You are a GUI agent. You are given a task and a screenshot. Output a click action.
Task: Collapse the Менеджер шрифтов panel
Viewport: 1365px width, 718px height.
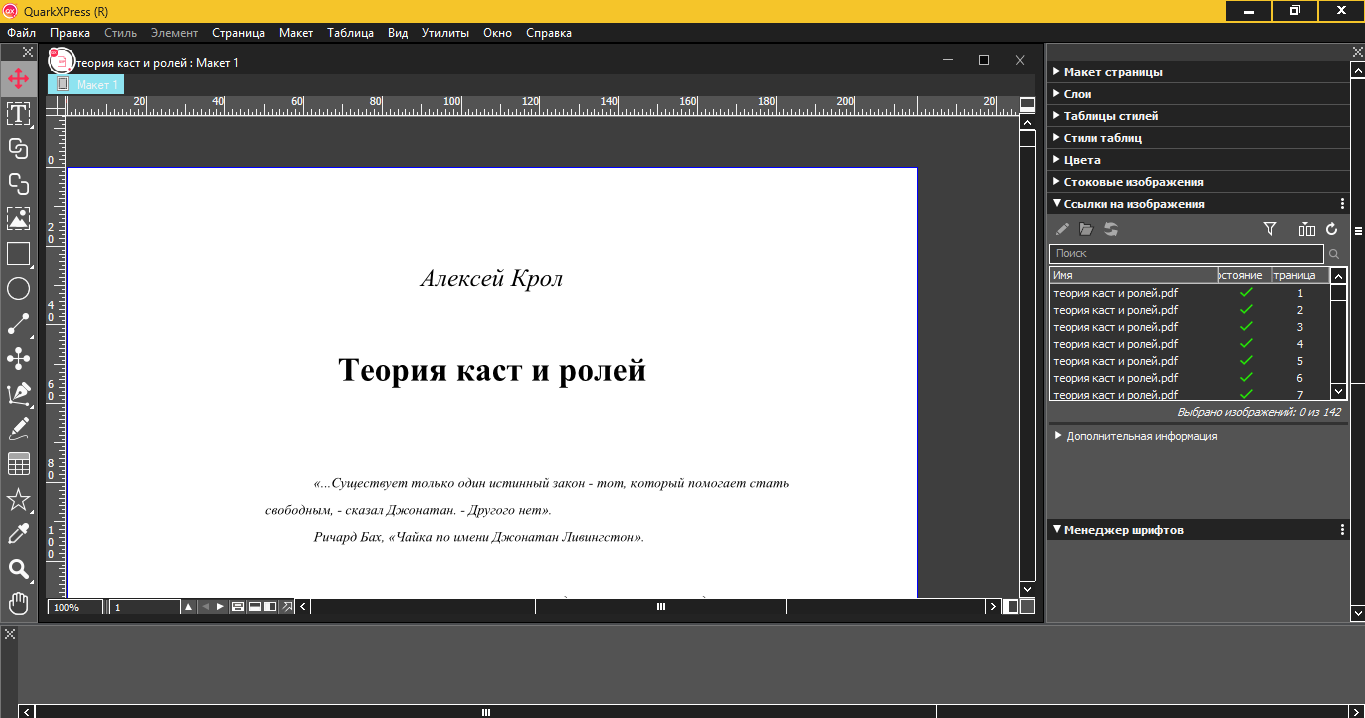pyautogui.click(x=1057, y=529)
